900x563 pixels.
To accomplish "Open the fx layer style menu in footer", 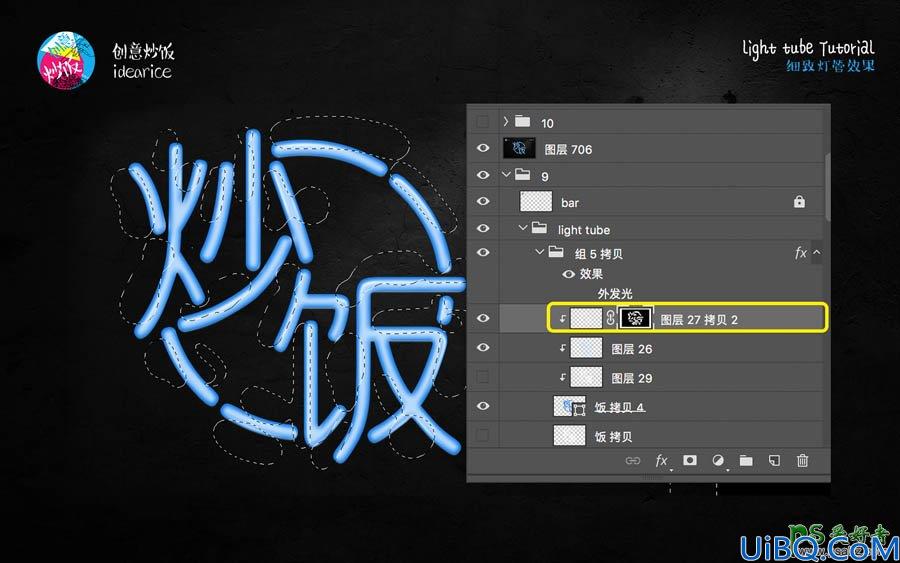I will pyautogui.click(x=662, y=460).
